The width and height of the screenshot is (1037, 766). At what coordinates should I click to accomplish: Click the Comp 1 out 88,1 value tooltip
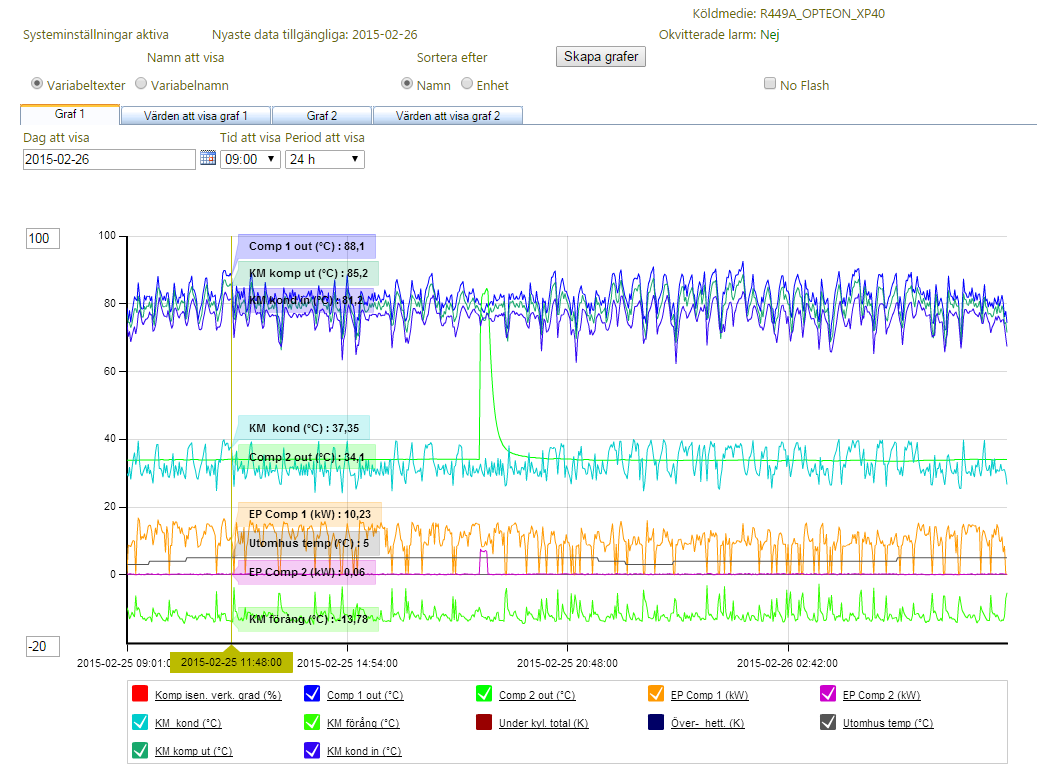click(307, 246)
